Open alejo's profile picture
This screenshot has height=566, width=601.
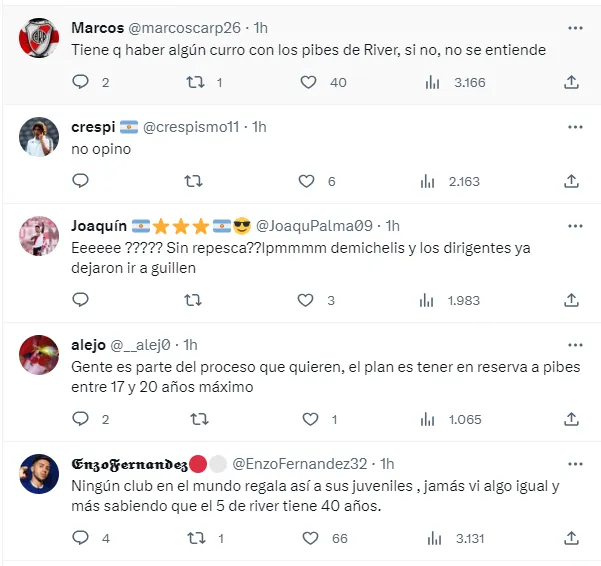coord(39,354)
